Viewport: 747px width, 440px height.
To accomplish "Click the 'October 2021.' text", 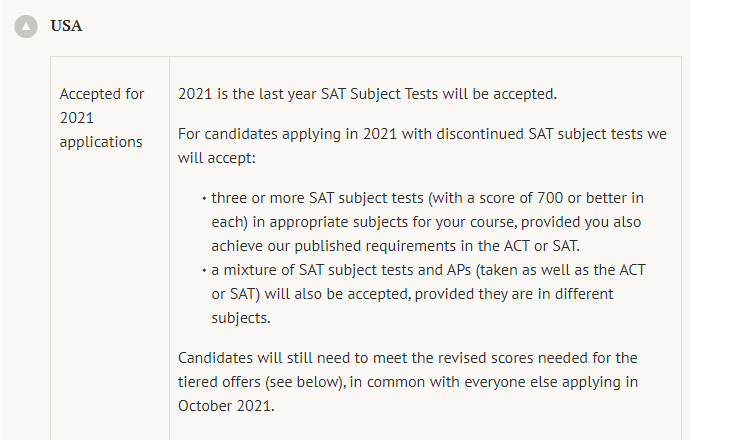I will point(226,406).
